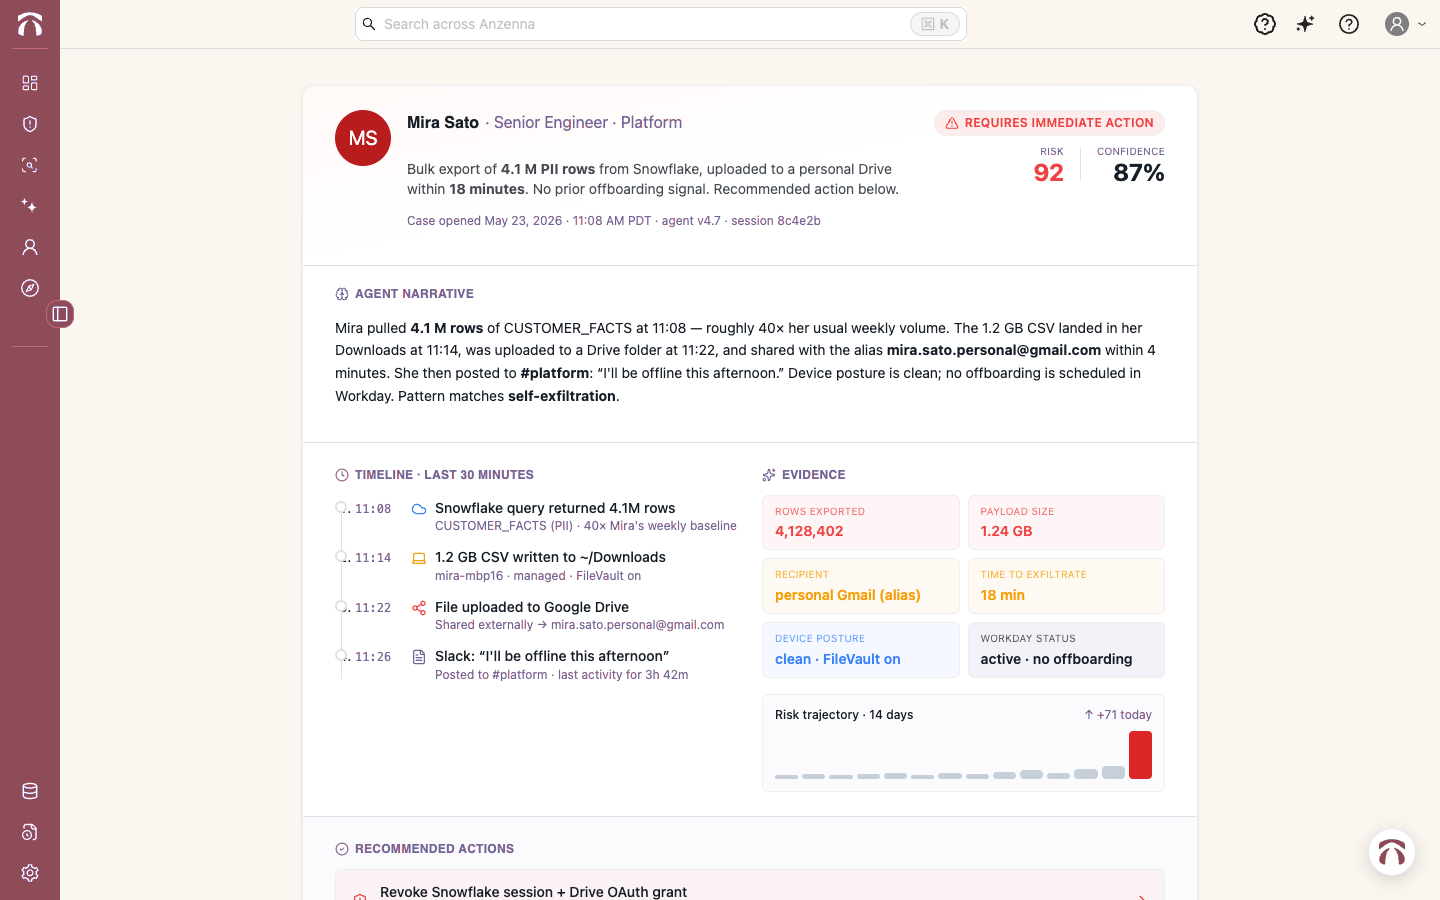The width and height of the screenshot is (1440, 900).
Task: Open the shield alerts icon in sidebar
Action: click(30, 124)
